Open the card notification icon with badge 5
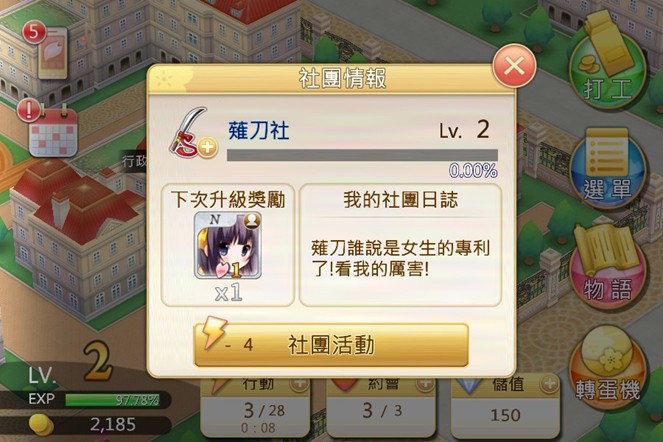 (47, 51)
